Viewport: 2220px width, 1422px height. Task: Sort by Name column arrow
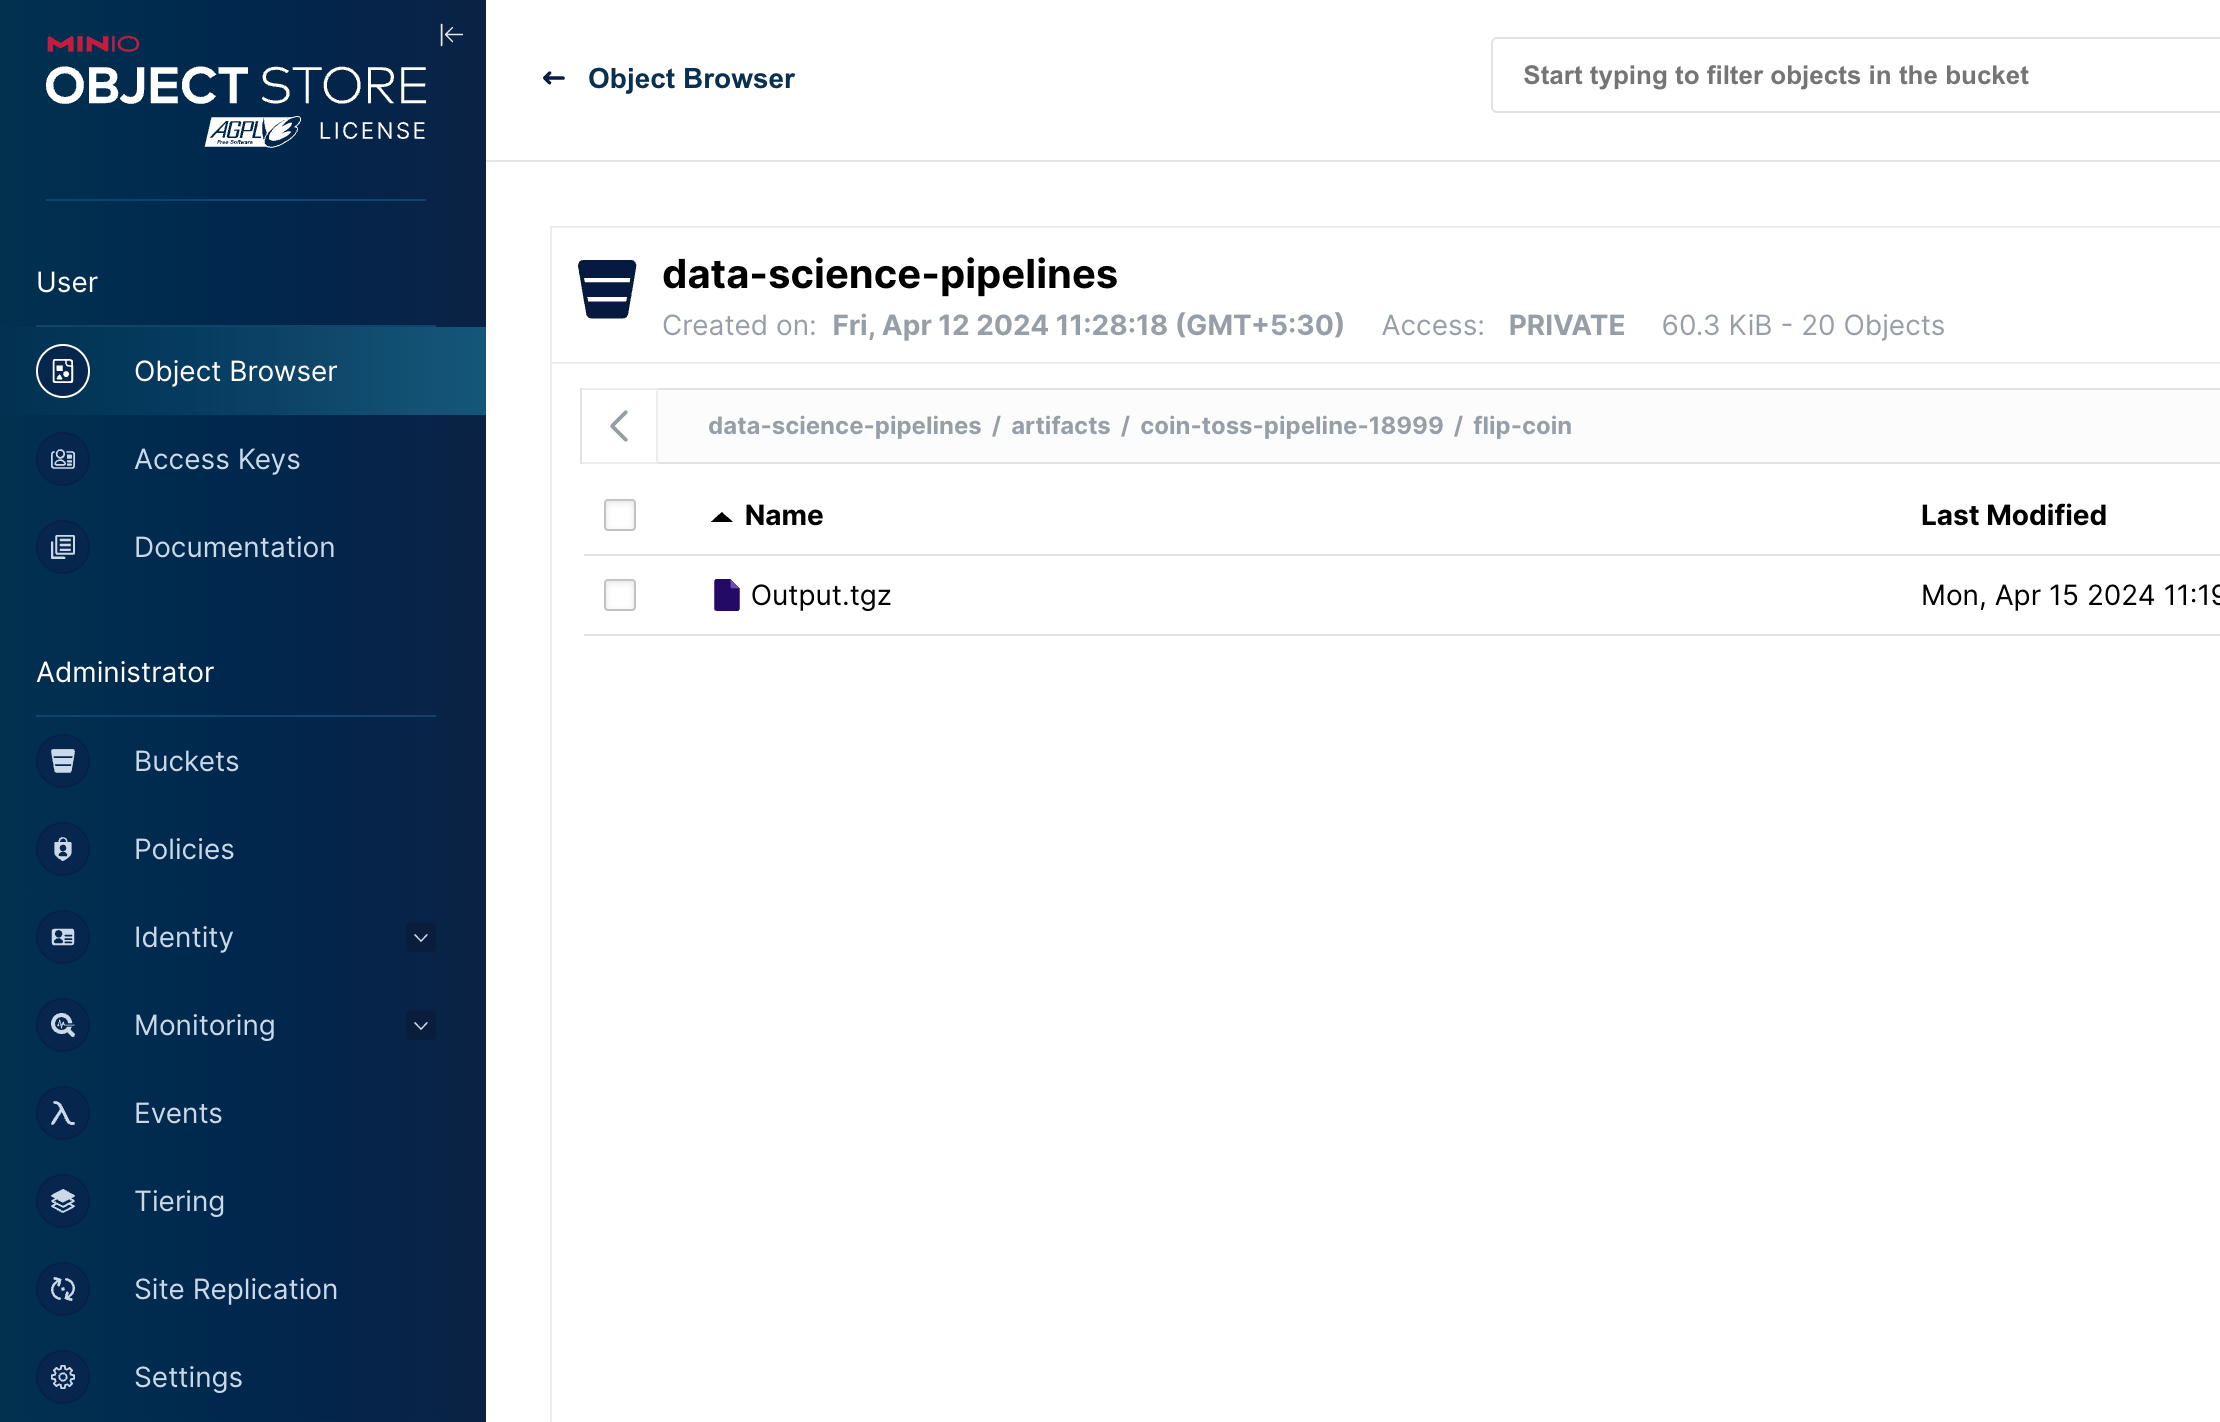click(x=722, y=516)
